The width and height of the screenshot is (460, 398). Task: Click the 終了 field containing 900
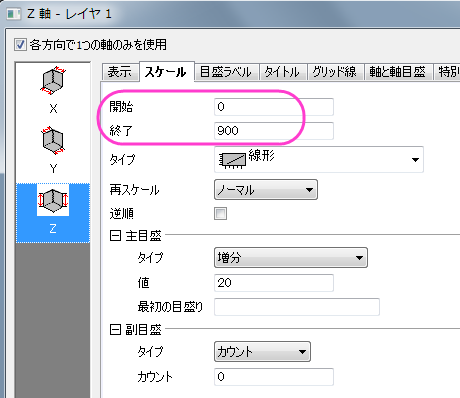[274, 131]
